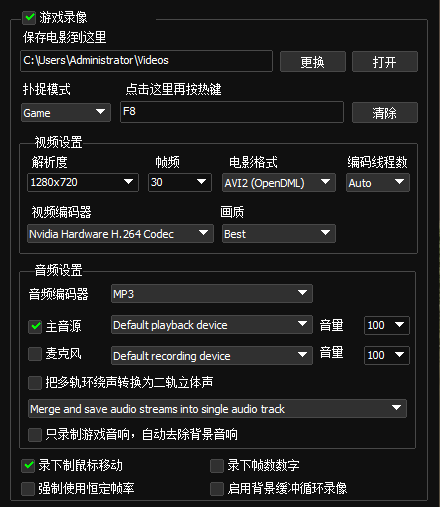This screenshot has height=507, width=440.
Task: Toggle the 主音源 checkbox
Action: (x=35, y=326)
